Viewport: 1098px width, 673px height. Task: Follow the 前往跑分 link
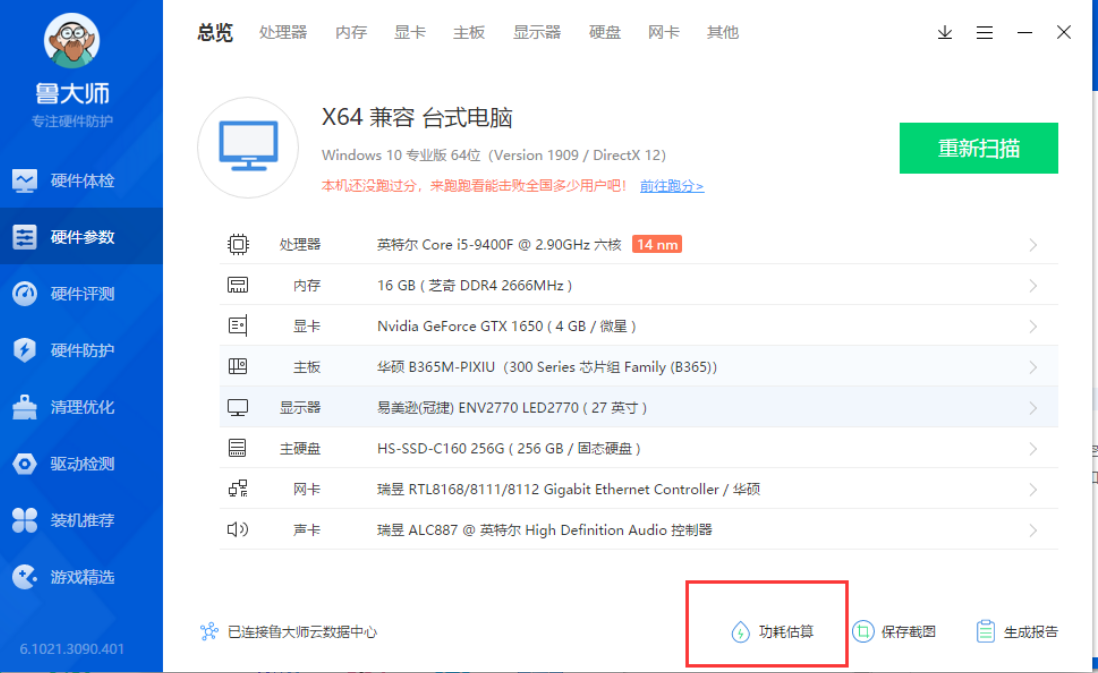(671, 186)
